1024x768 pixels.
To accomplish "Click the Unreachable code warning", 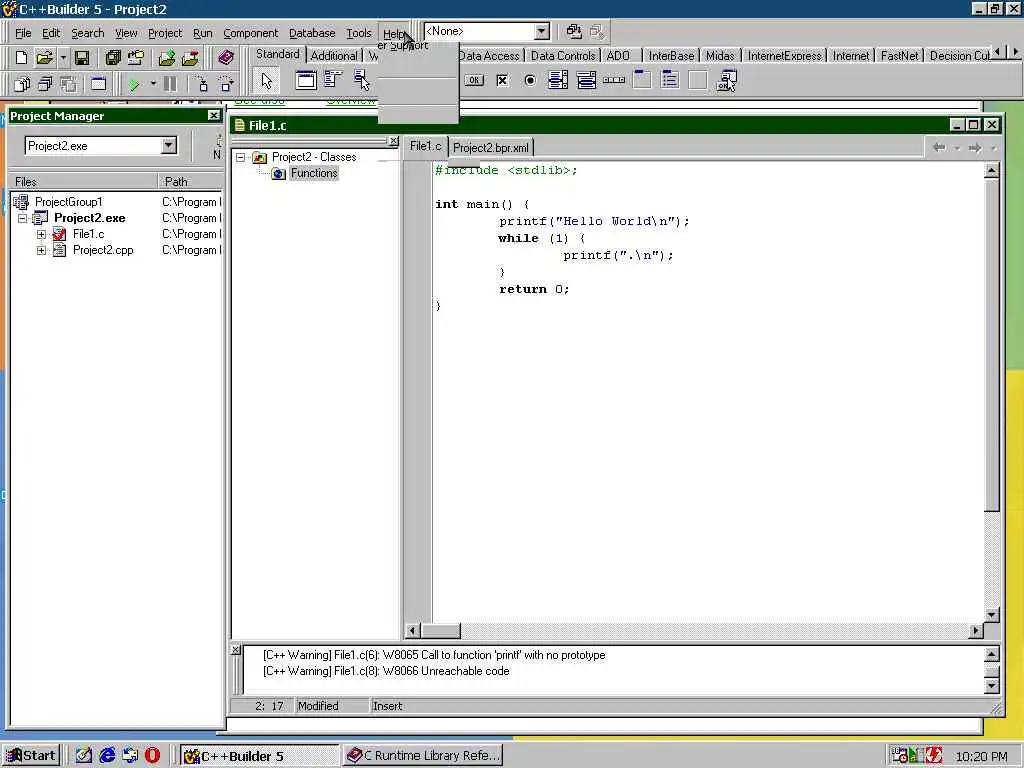I will (386, 671).
